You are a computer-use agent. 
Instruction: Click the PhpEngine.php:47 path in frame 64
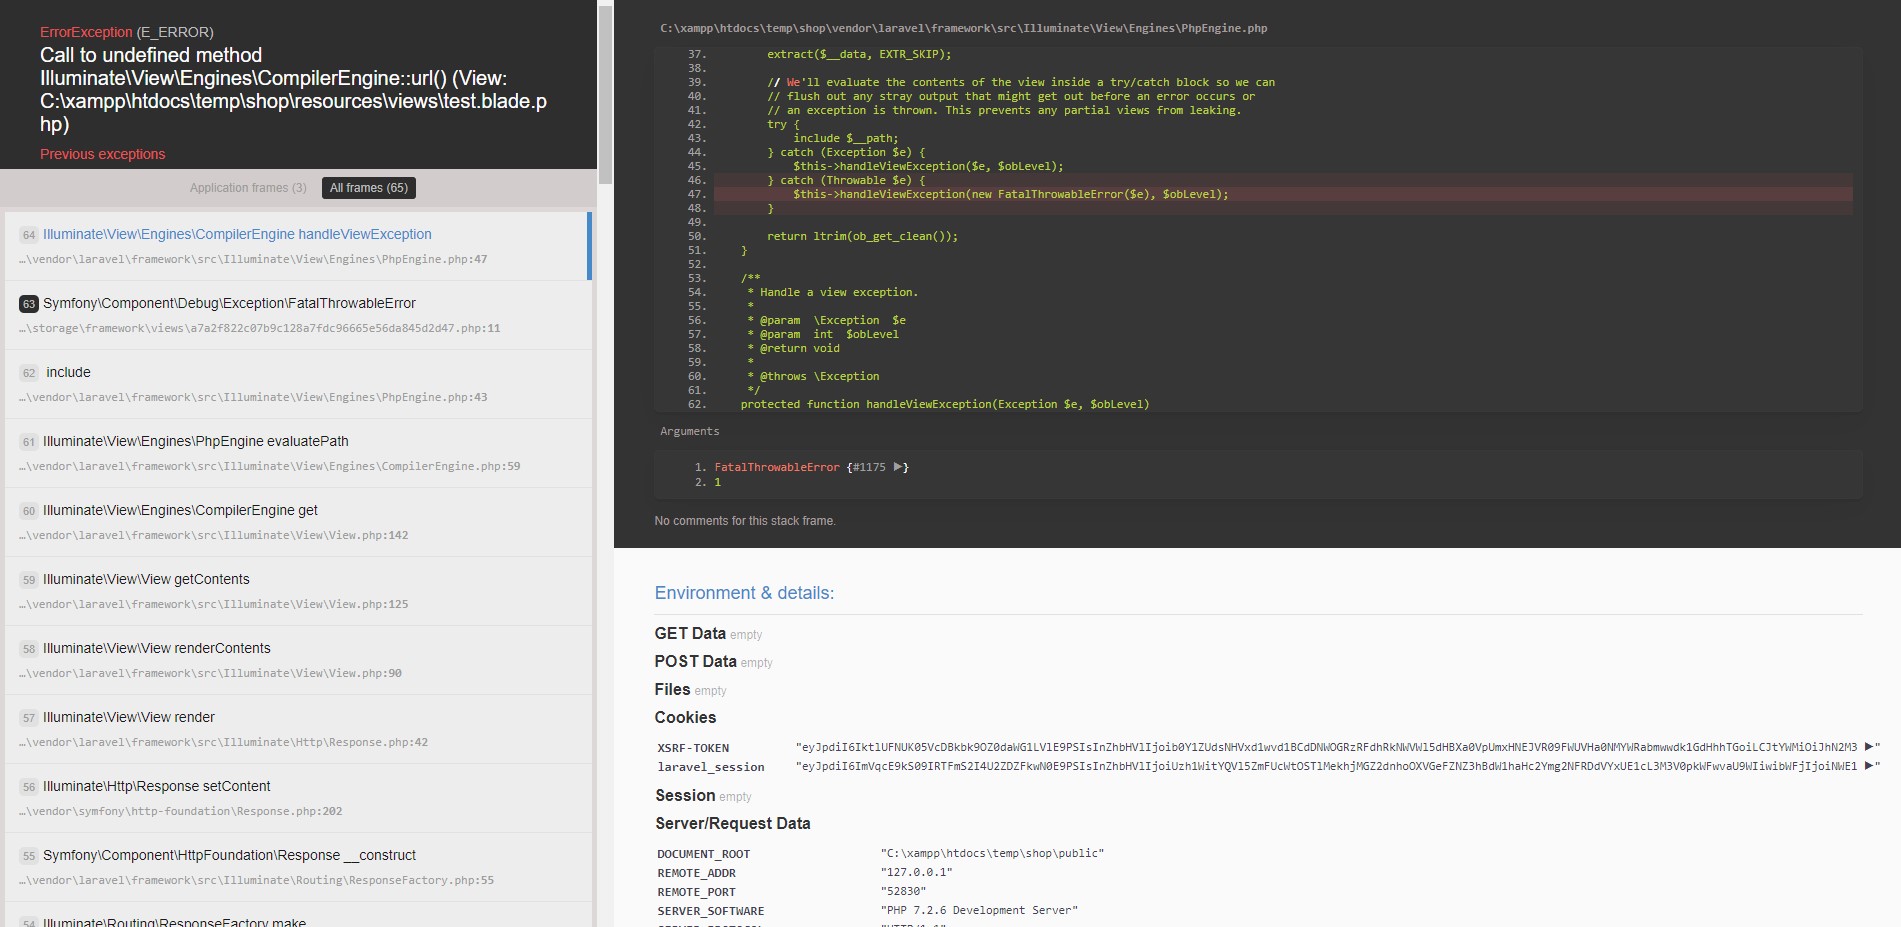click(x=253, y=259)
